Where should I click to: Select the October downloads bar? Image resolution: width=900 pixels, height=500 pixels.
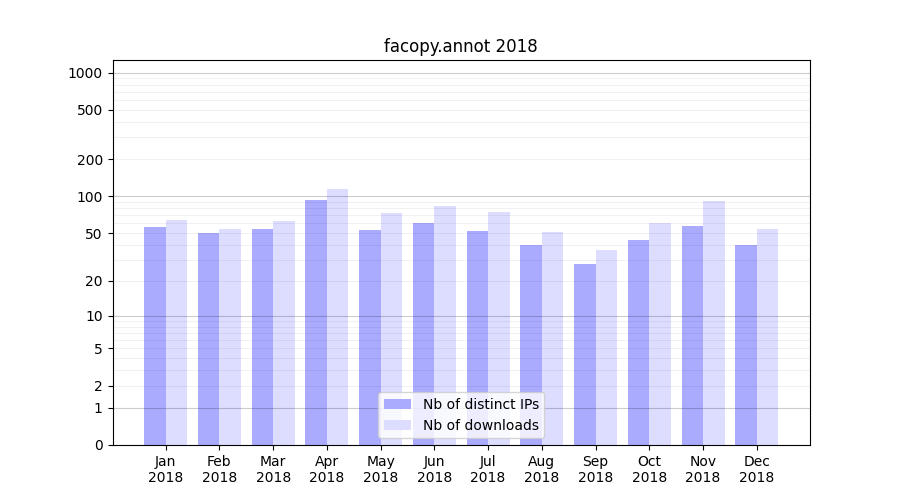660,333
